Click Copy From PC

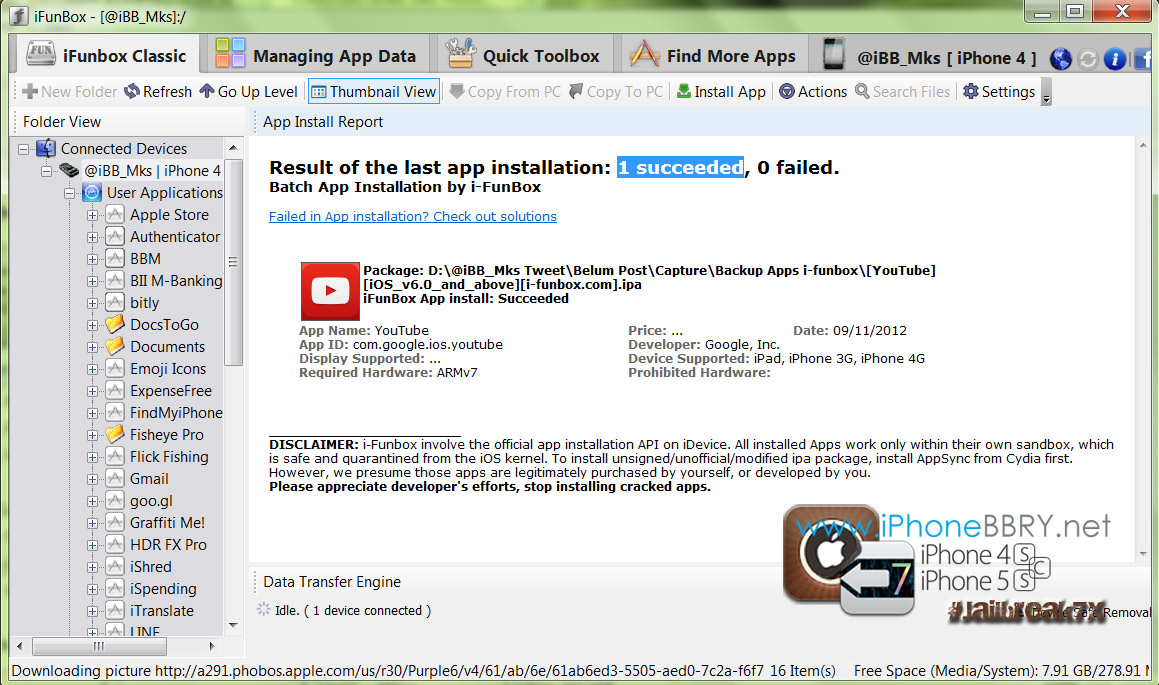coord(506,92)
